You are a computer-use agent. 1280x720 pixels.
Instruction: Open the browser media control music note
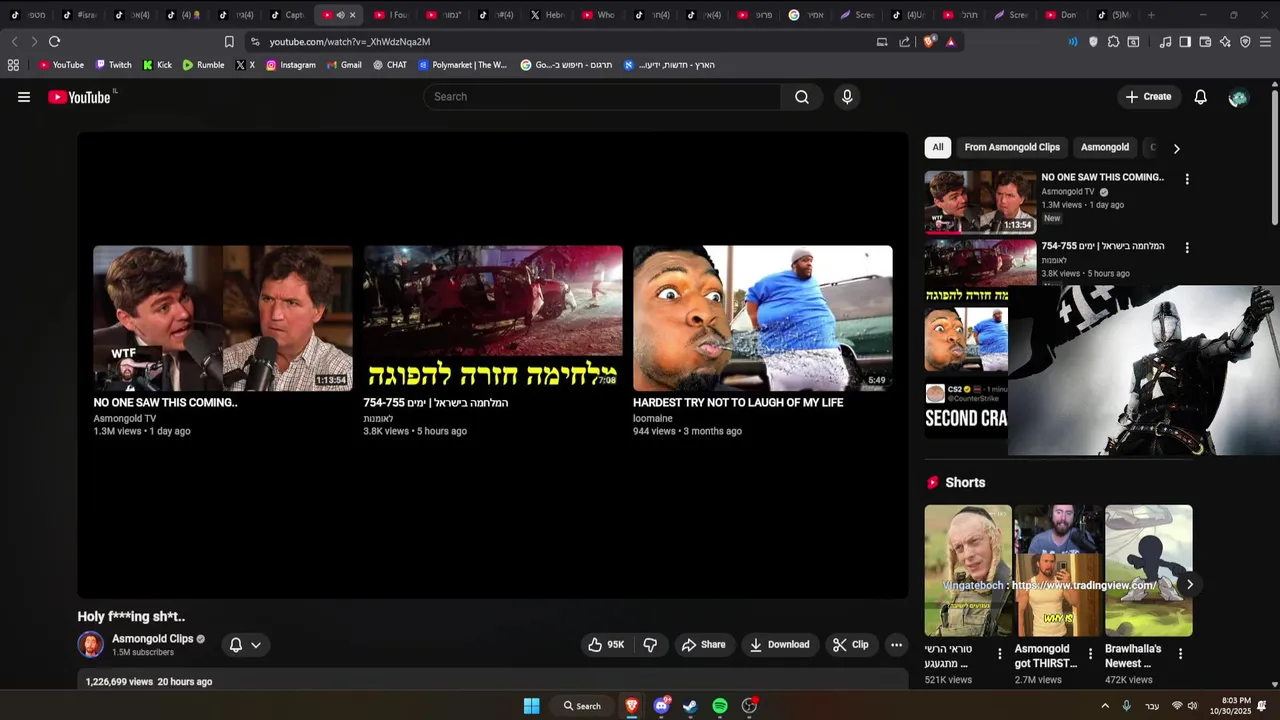[x=1165, y=42]
